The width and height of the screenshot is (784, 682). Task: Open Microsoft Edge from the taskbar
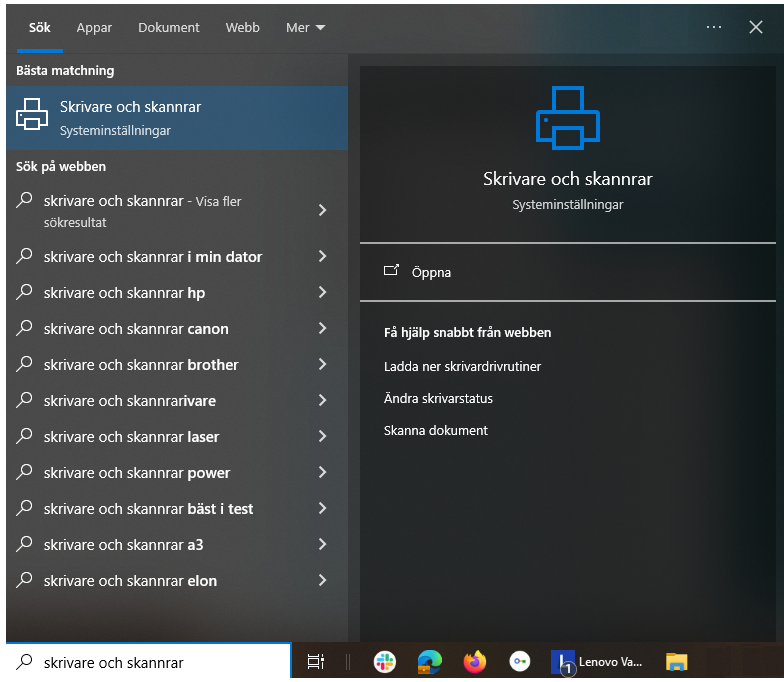pyautogui.click(x=430, y=661)
